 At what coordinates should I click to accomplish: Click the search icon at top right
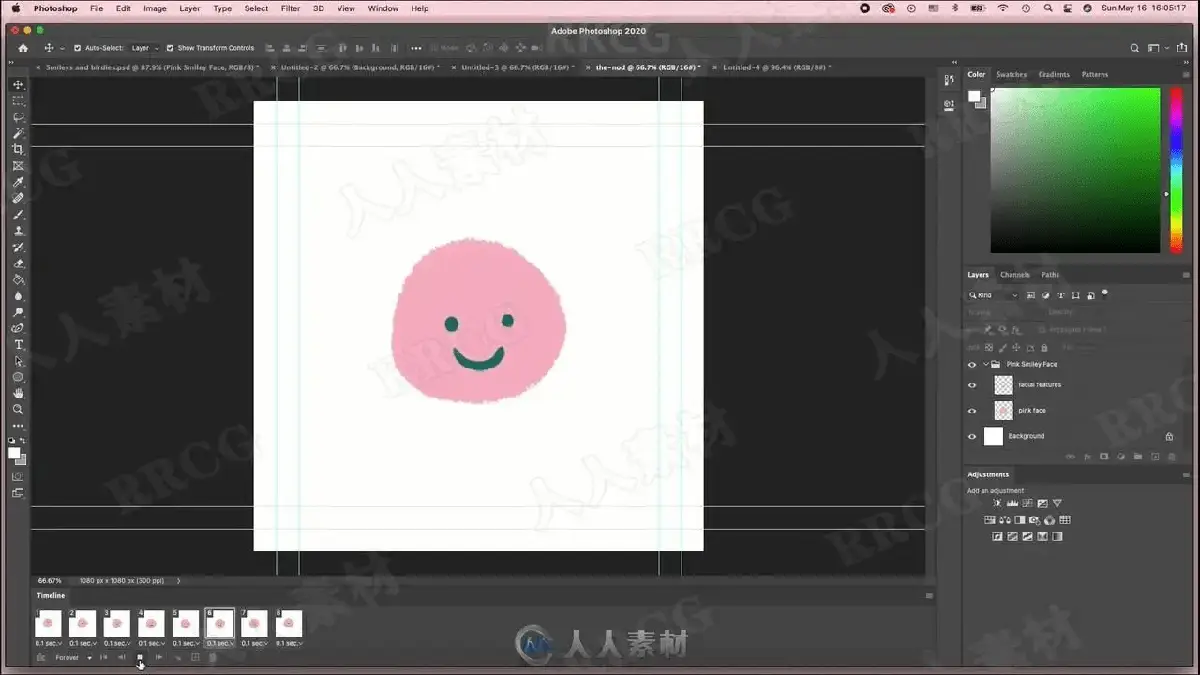(x=1135, y=48)
